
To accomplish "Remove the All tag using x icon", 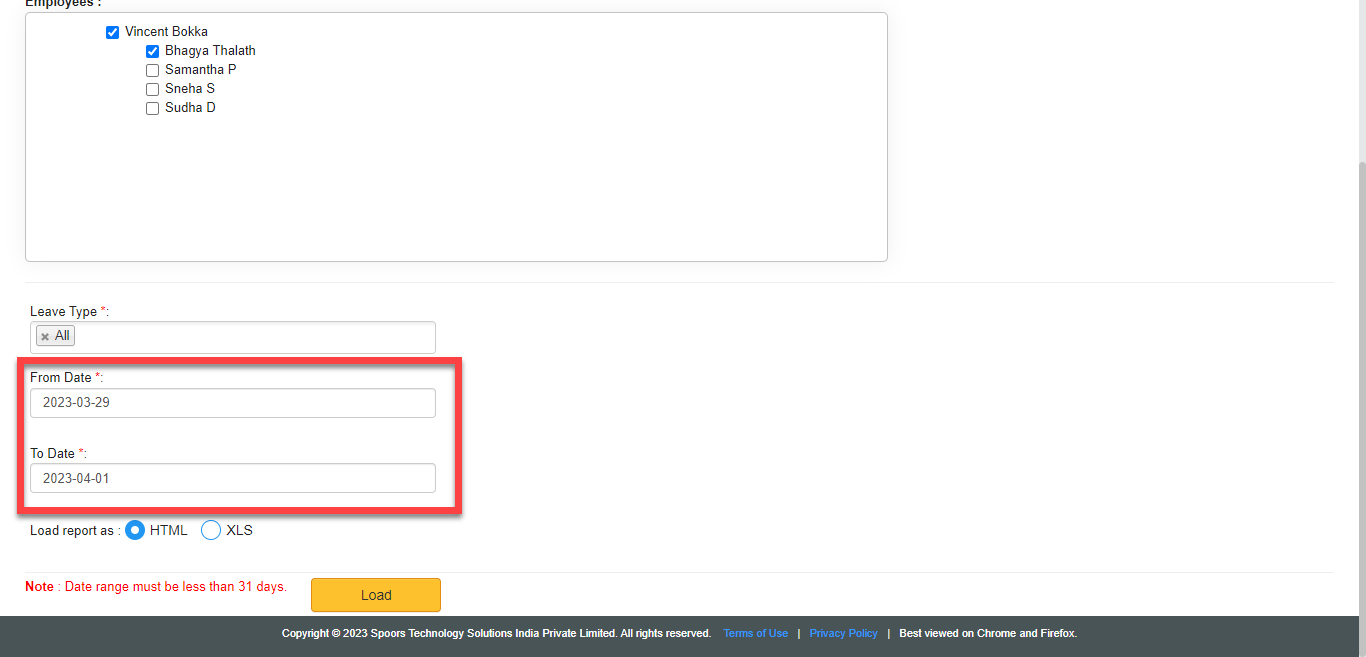I will [x=45, y=336].
